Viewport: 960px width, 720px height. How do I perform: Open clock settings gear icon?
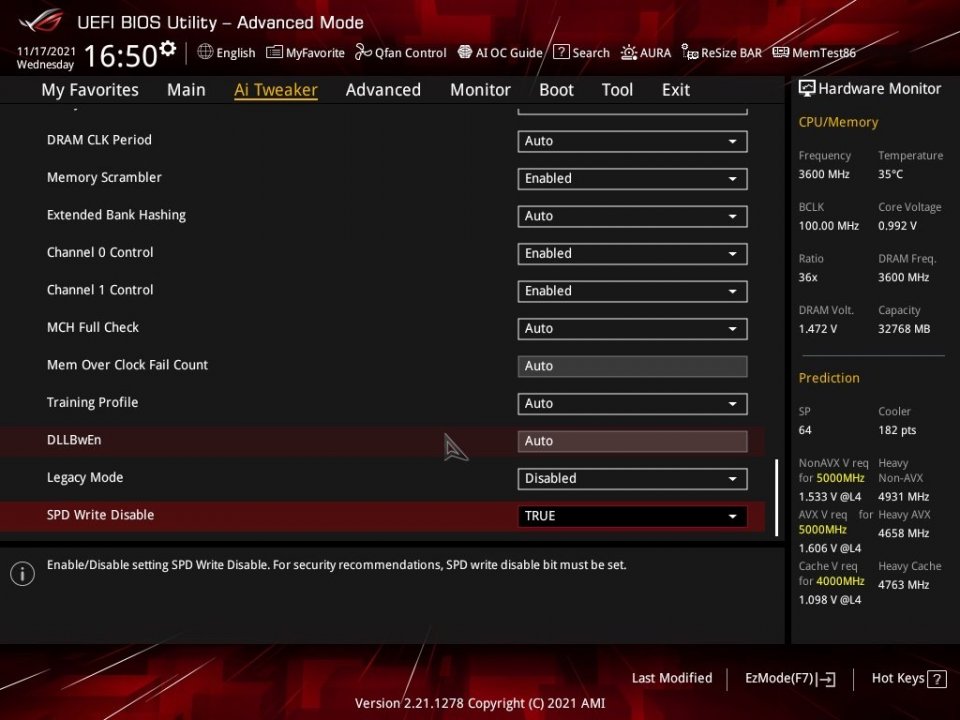(x=167, y=48)
